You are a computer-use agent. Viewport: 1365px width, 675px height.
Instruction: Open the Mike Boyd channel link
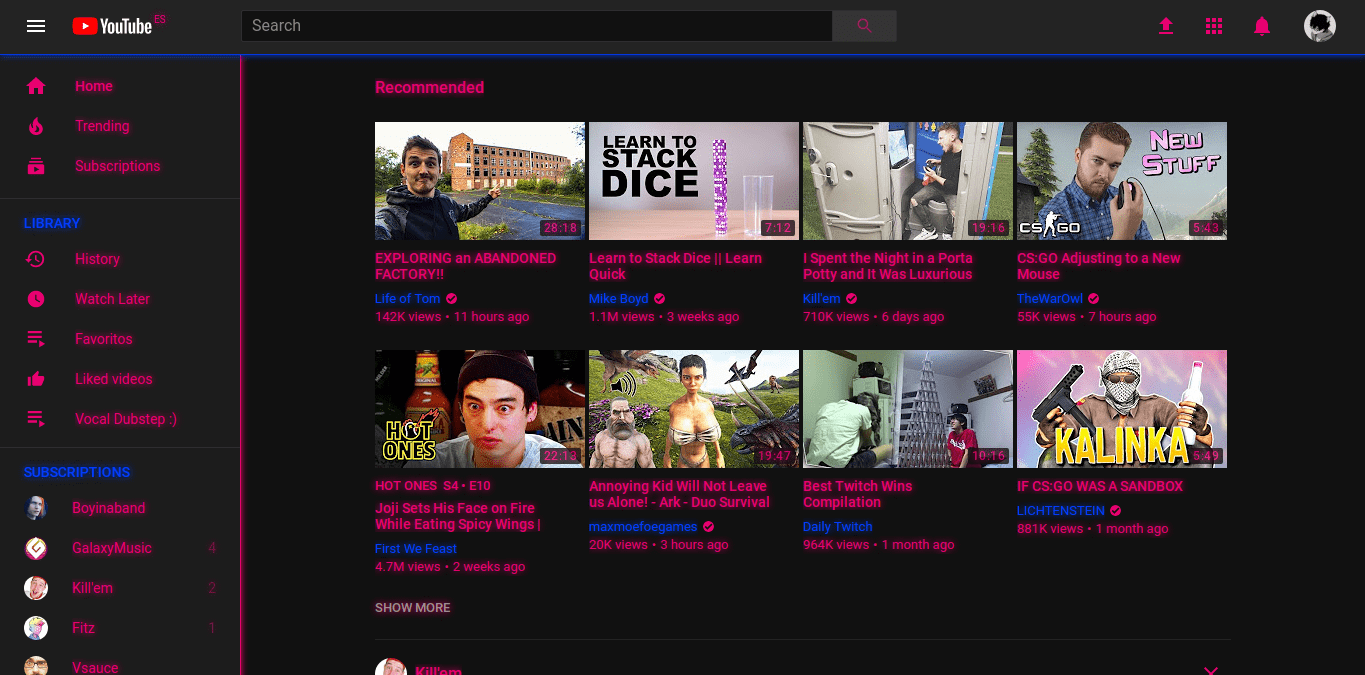618,299
